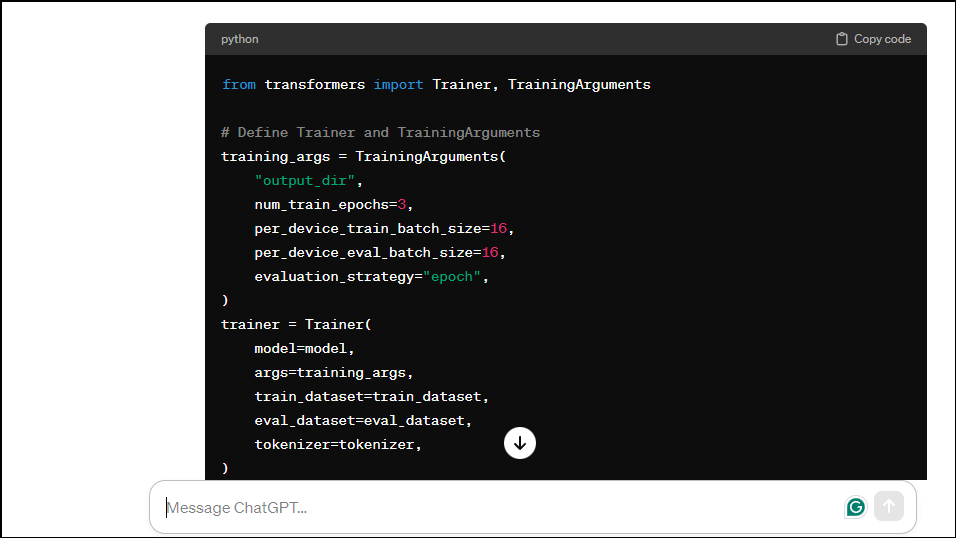Click the tokenizer=tokenizer, line
Viewport: 956px width, 538px height.
click(x=338, y=445)
